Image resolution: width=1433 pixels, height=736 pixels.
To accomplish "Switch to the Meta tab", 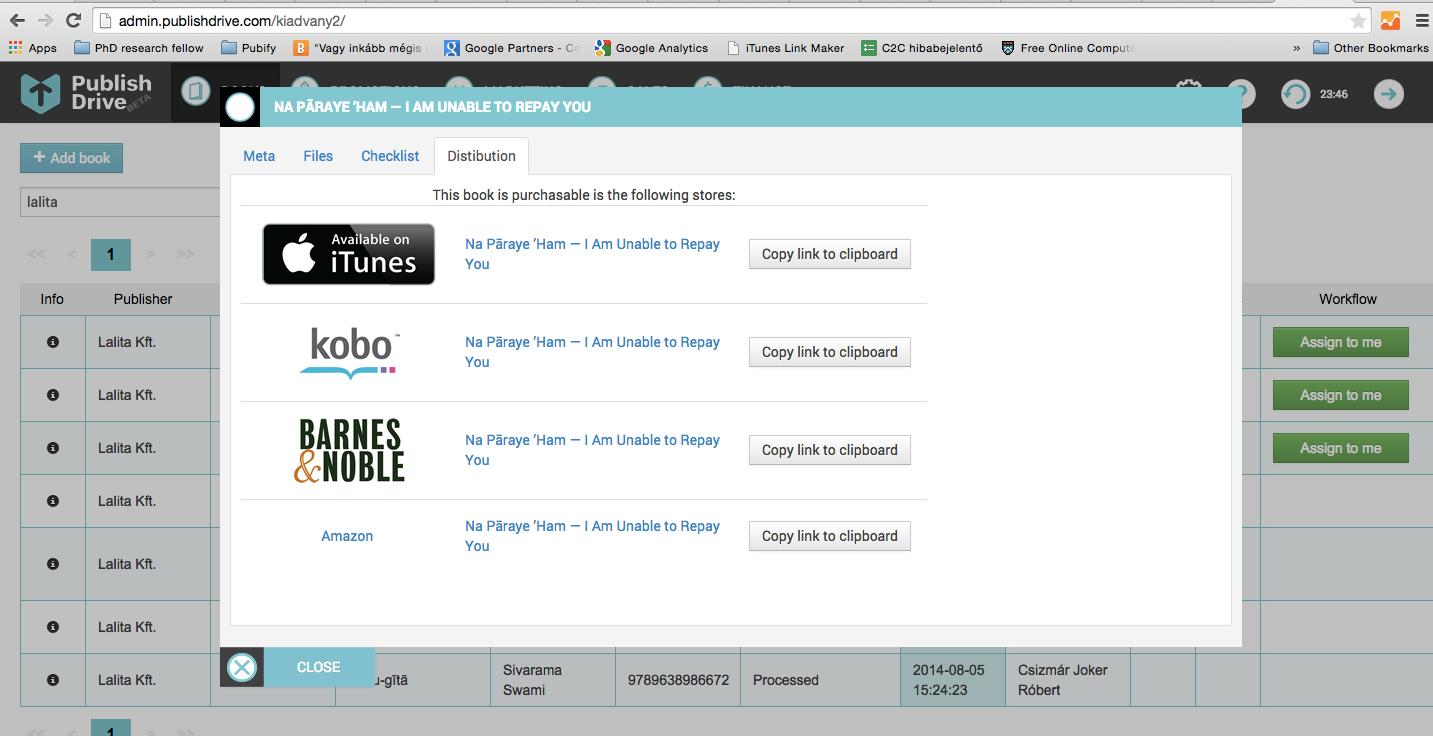I will 259,156.
